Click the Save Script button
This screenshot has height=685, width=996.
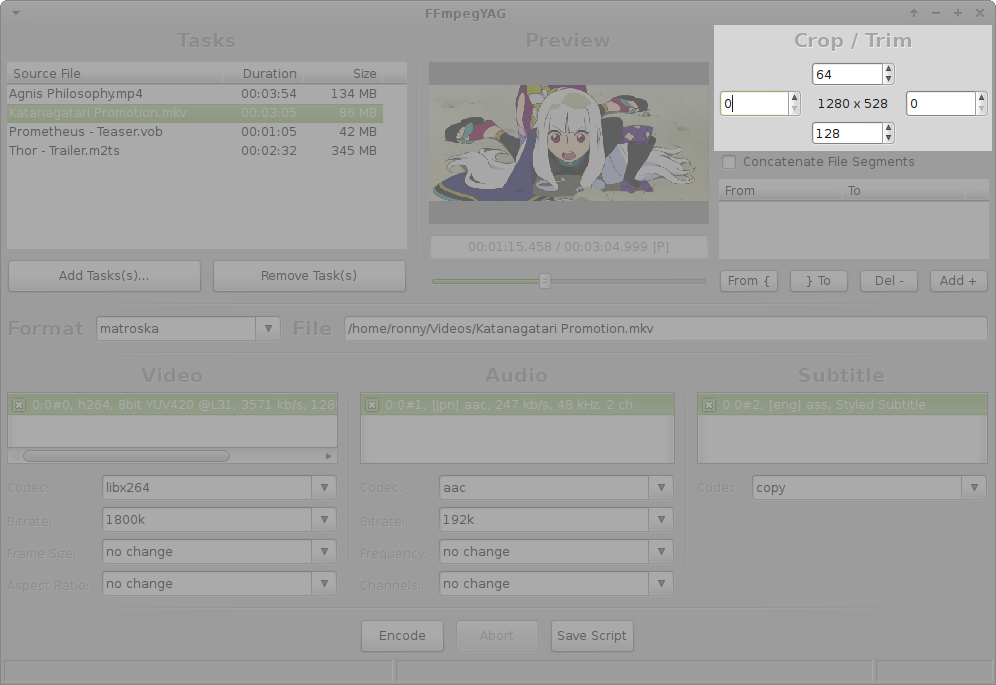[592, 636]
